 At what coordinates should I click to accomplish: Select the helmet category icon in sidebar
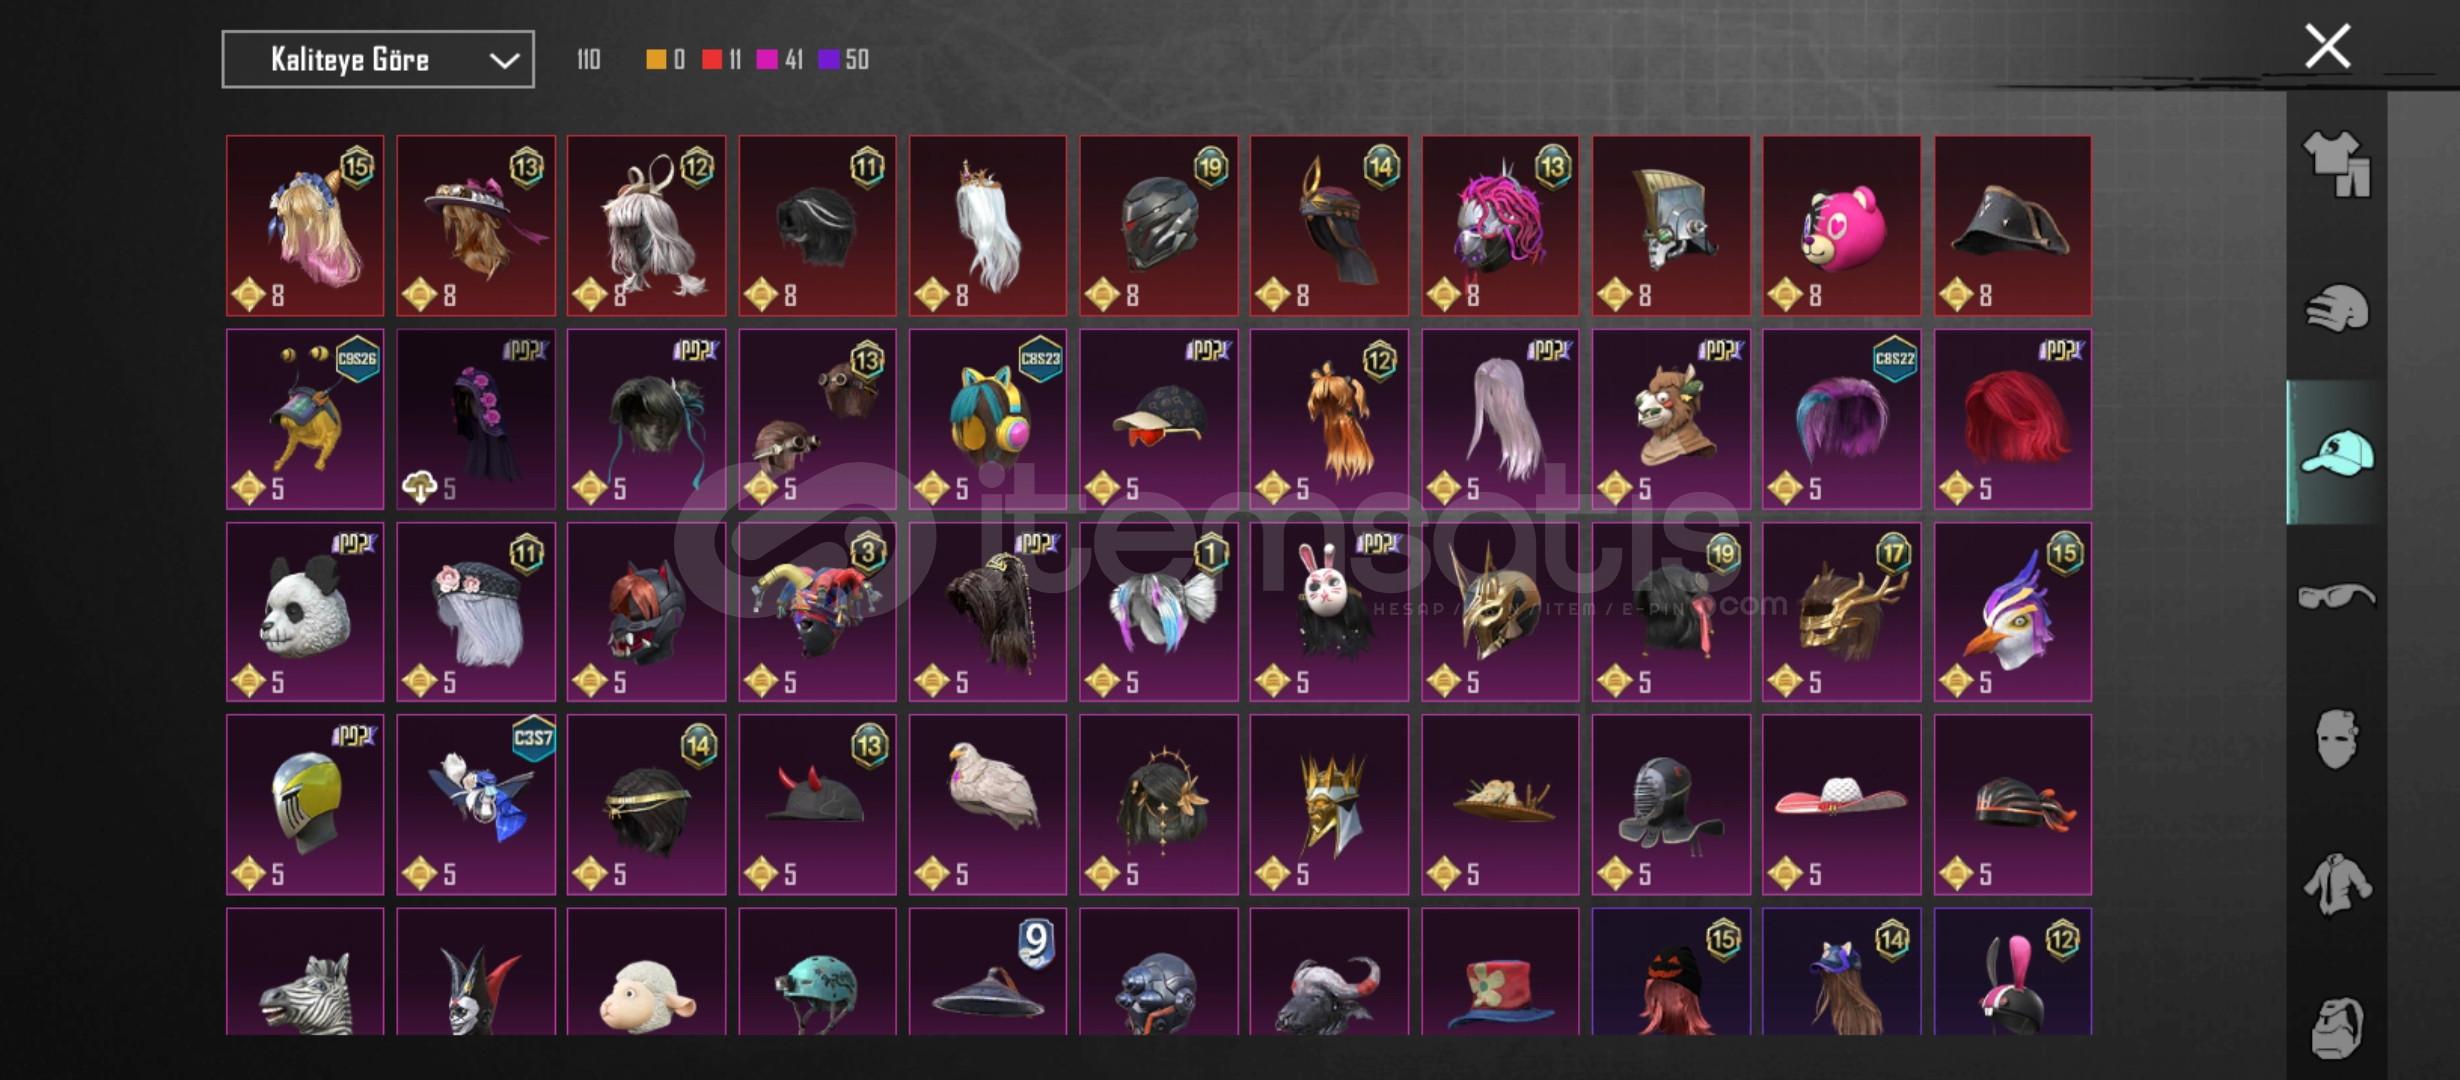(2336, 308)
